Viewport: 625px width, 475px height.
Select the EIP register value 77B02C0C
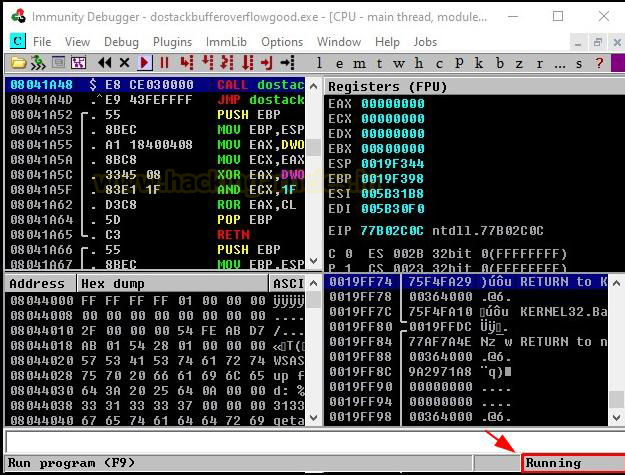tap(392, 231)
